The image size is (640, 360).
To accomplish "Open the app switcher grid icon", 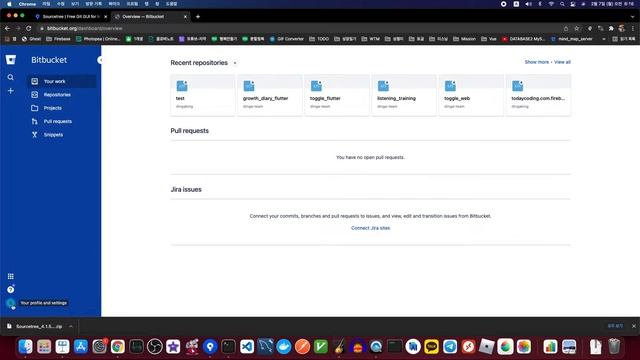I will coord(11,276).
